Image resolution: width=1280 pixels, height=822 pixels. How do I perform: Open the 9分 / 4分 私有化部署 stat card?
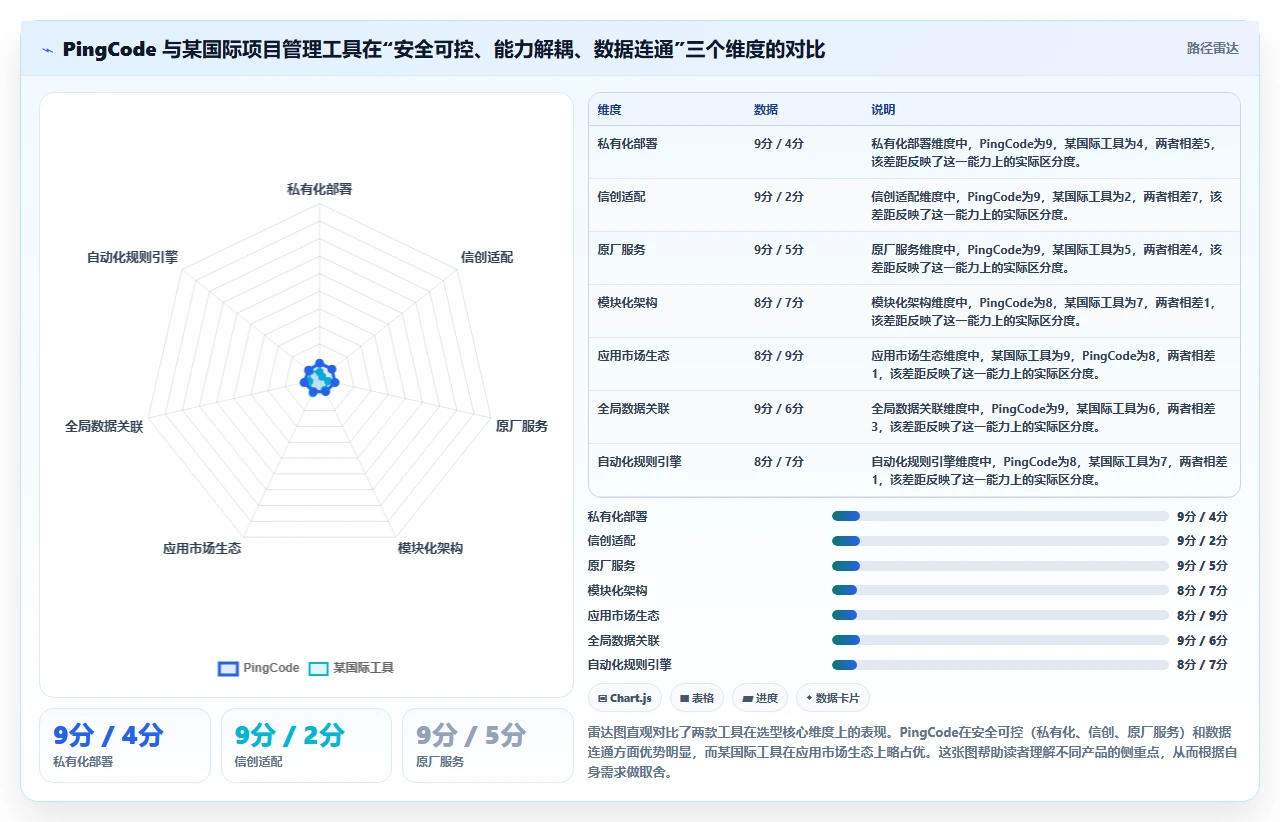click(125, 745)
